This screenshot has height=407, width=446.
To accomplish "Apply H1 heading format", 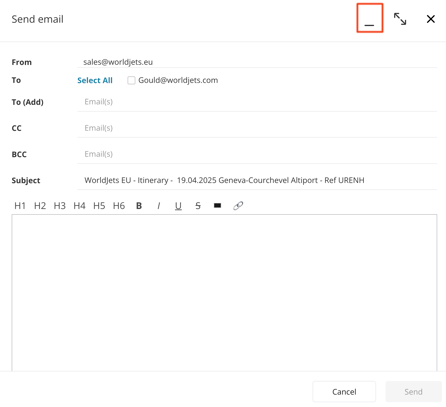I will [20, 206].
